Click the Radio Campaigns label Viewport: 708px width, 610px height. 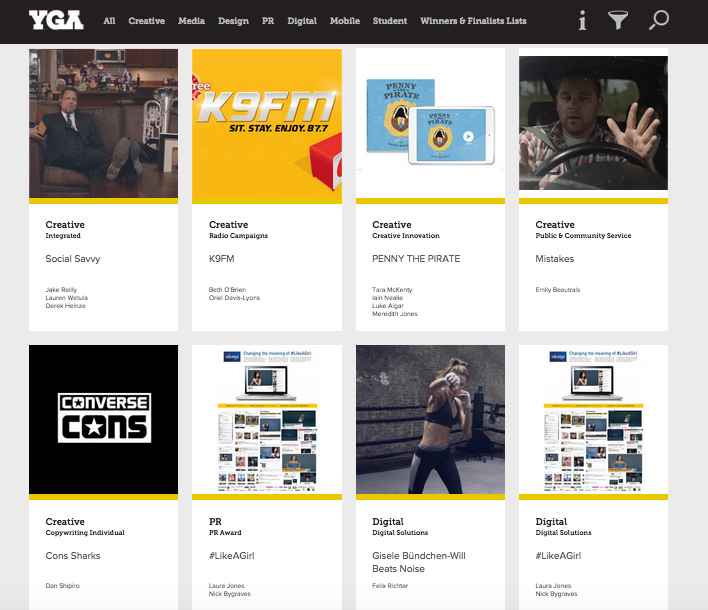[238, 236]
